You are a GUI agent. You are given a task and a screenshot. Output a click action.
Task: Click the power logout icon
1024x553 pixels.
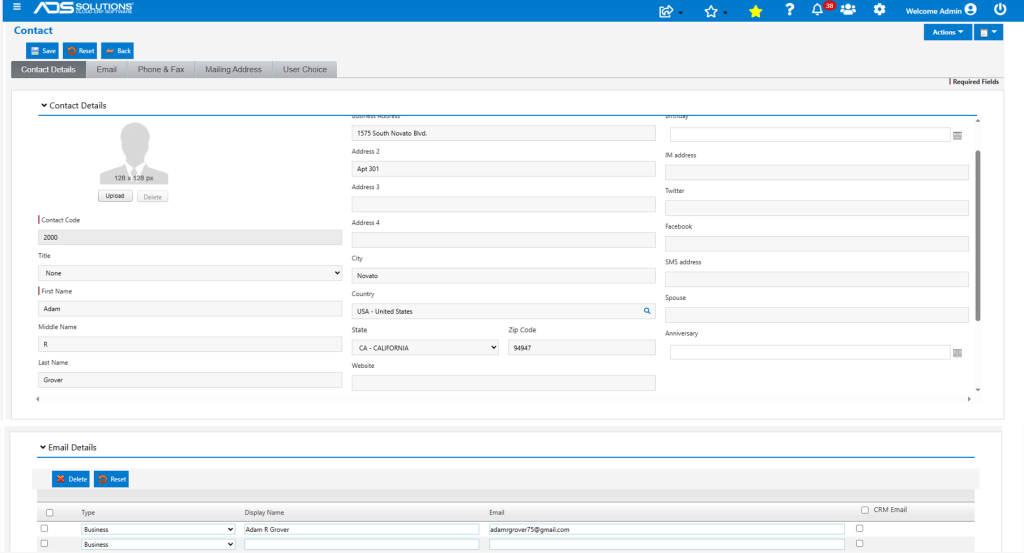click(x=1000, y=9)
